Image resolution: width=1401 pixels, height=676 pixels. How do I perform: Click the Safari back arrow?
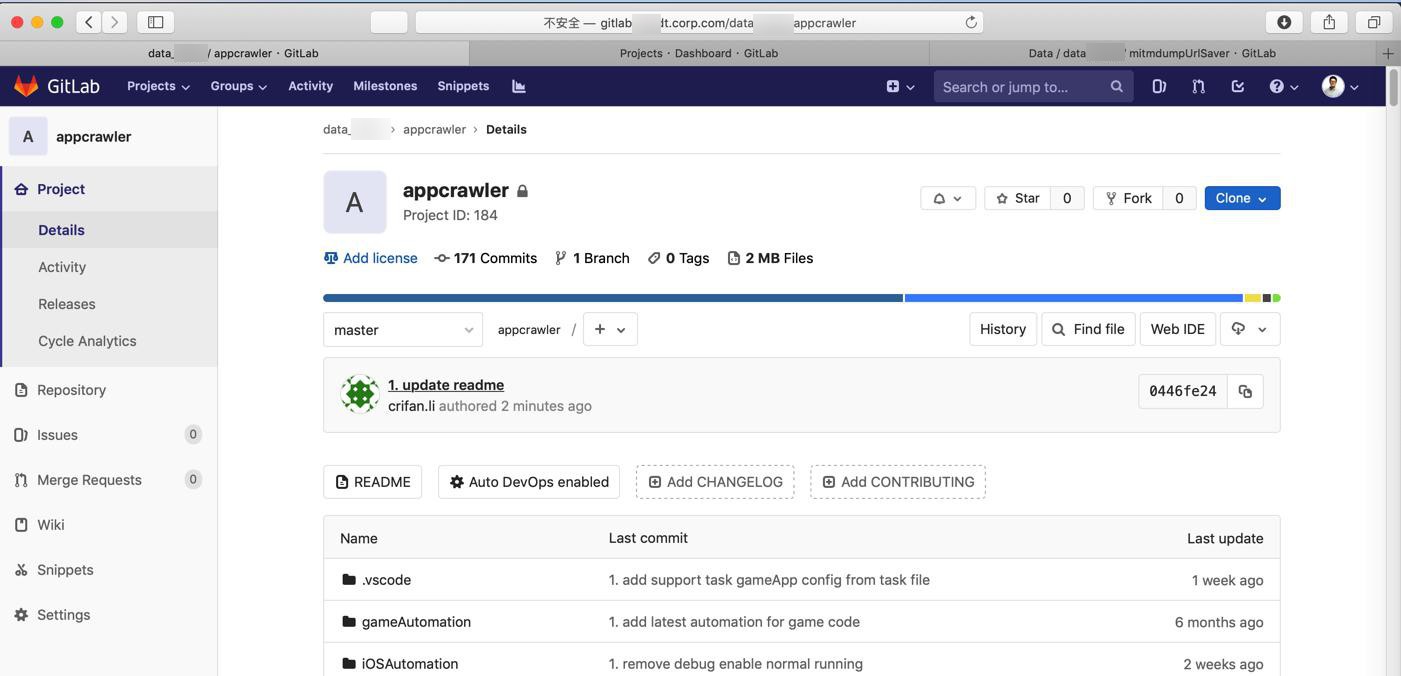click(89, 22)
